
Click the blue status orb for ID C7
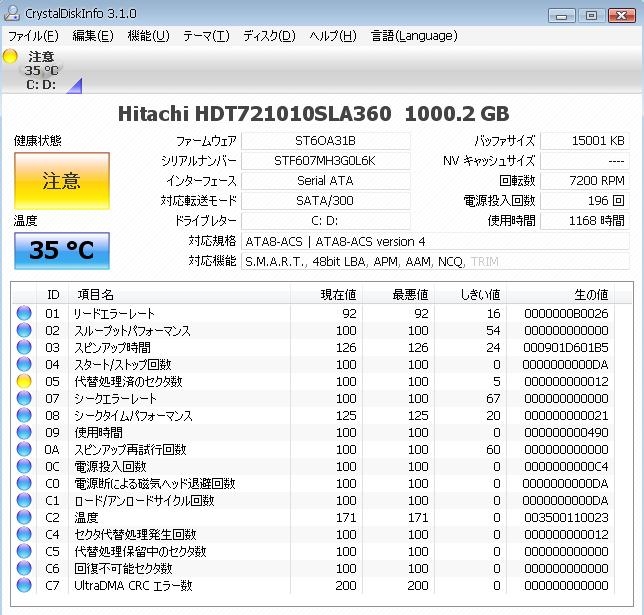24,585
